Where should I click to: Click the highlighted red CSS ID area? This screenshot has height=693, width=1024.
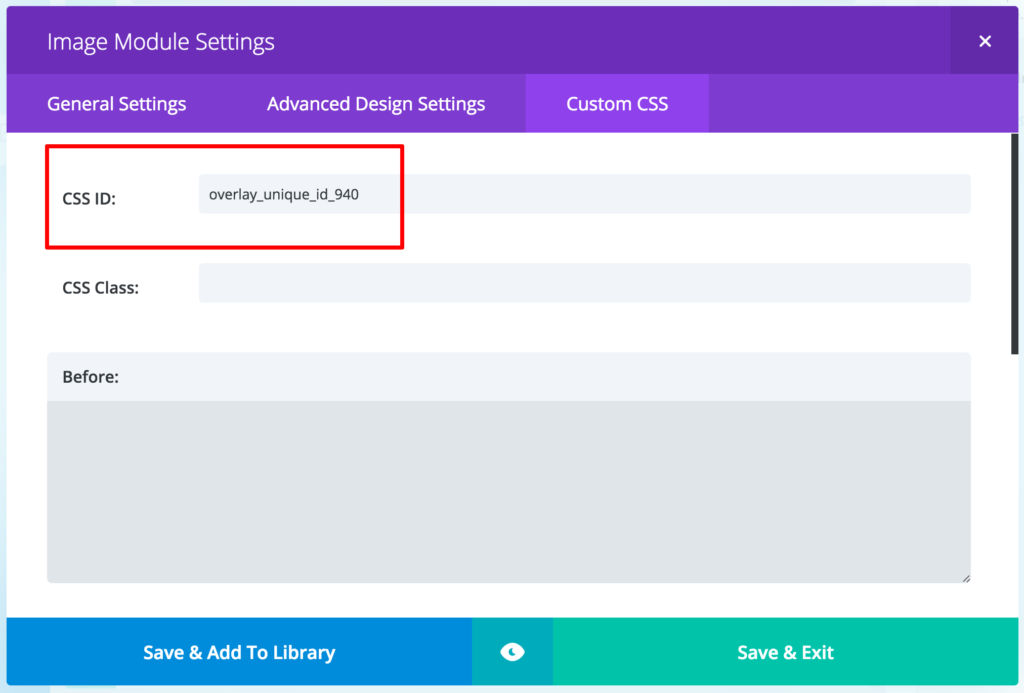(x=224, y=196)
